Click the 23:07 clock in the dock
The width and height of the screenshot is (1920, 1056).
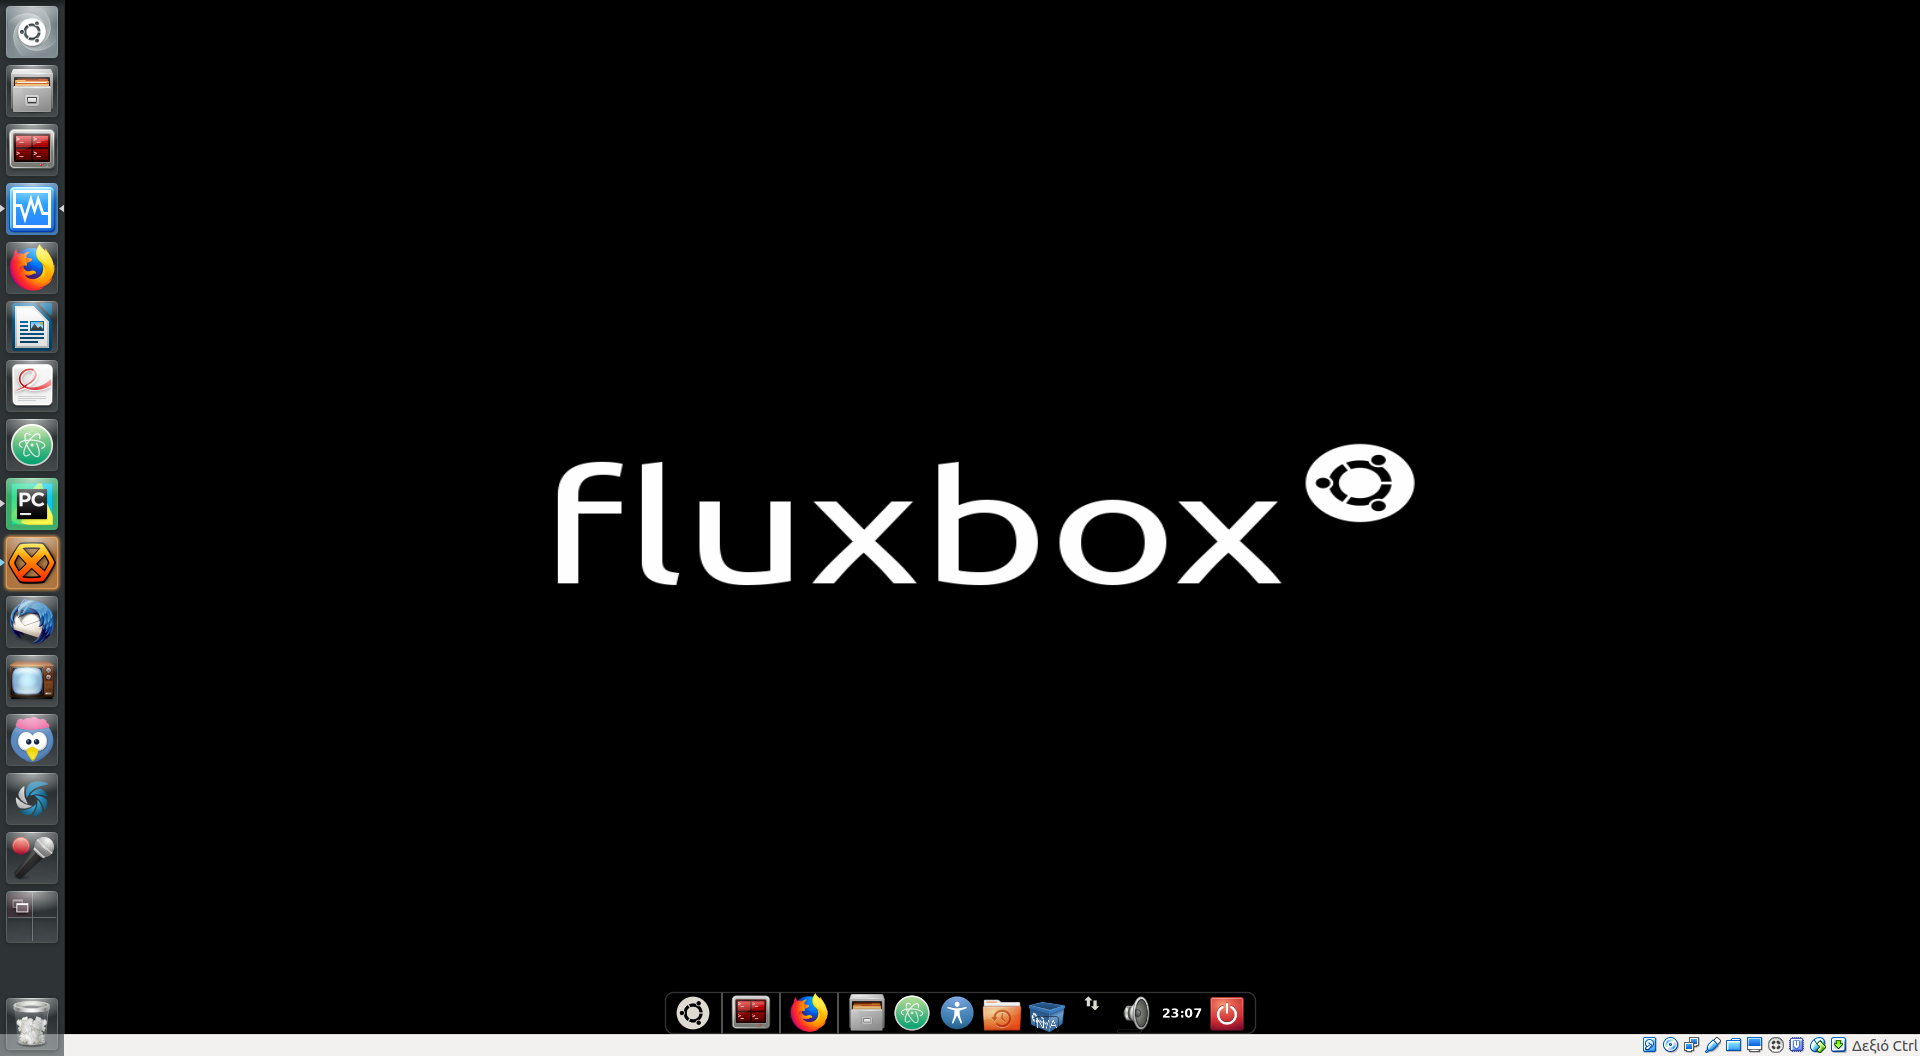pos(1182,1013)
